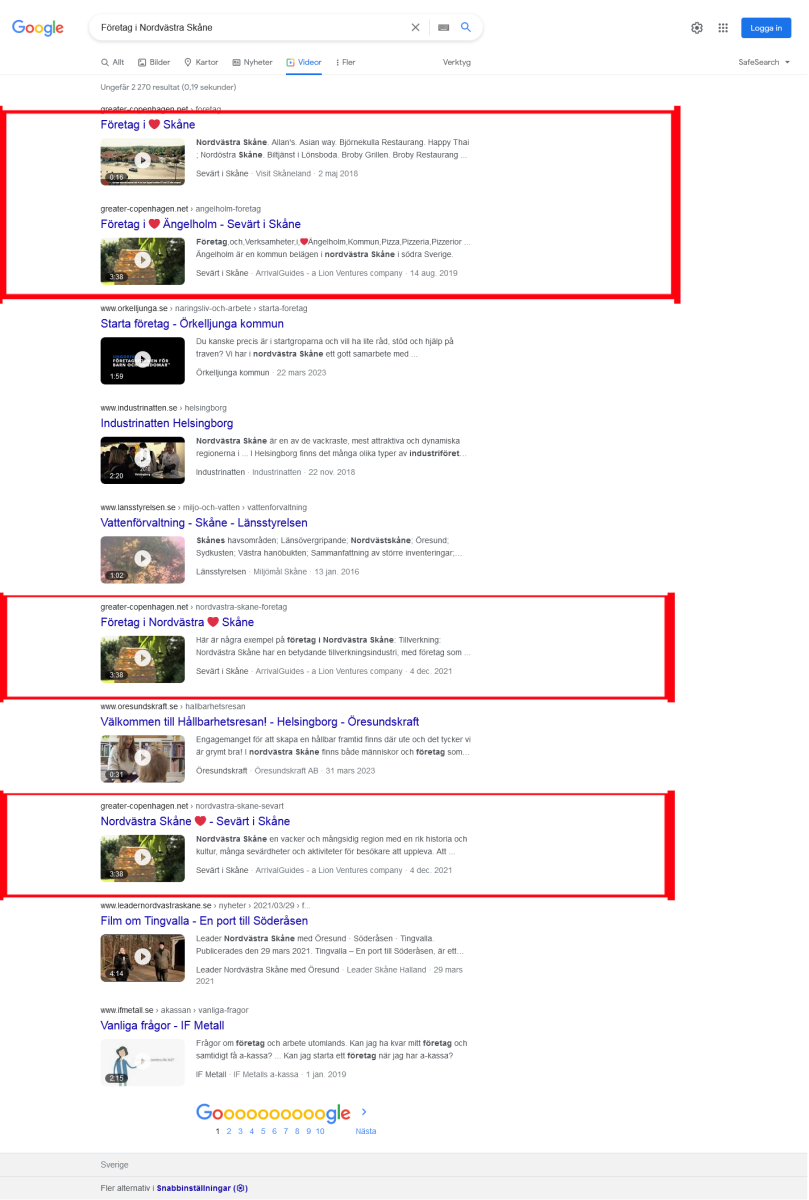Play the "Nordvästra Skåne ❤ - Sevärt" thumbnail
Viewport: 809px width, 1200px height.
pos(142,857)
